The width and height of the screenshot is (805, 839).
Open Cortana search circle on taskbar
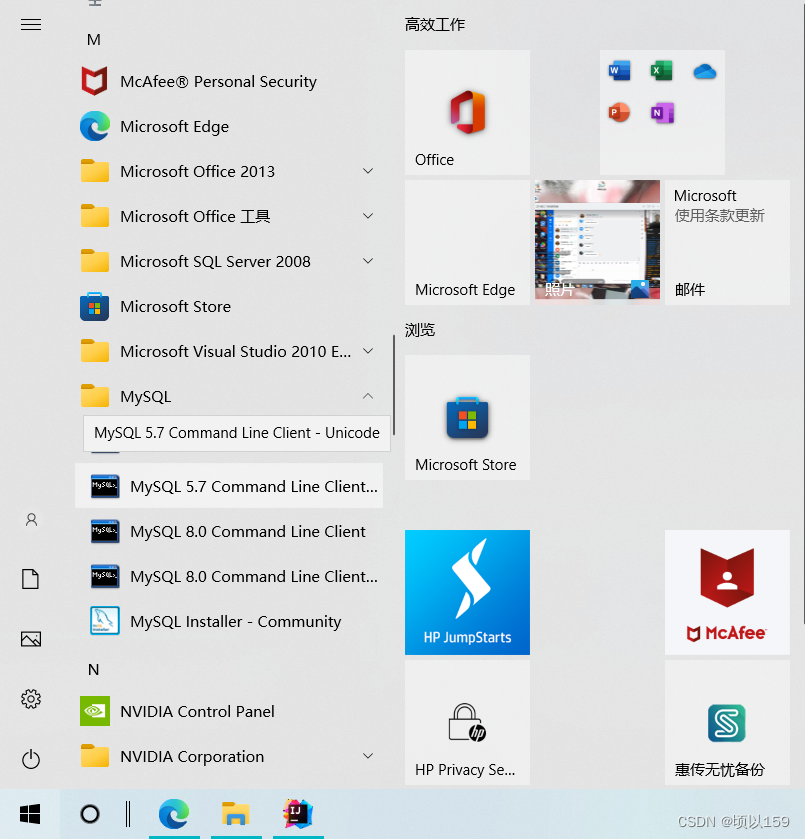(x=90, y=814)
